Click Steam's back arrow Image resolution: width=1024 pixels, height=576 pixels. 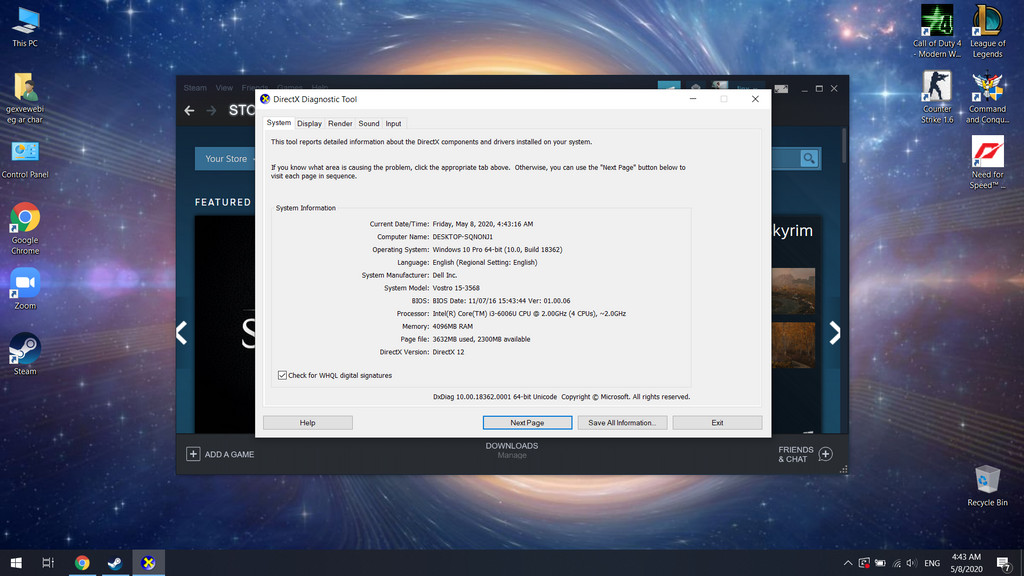pyautogui.click(x=189, y=110)
